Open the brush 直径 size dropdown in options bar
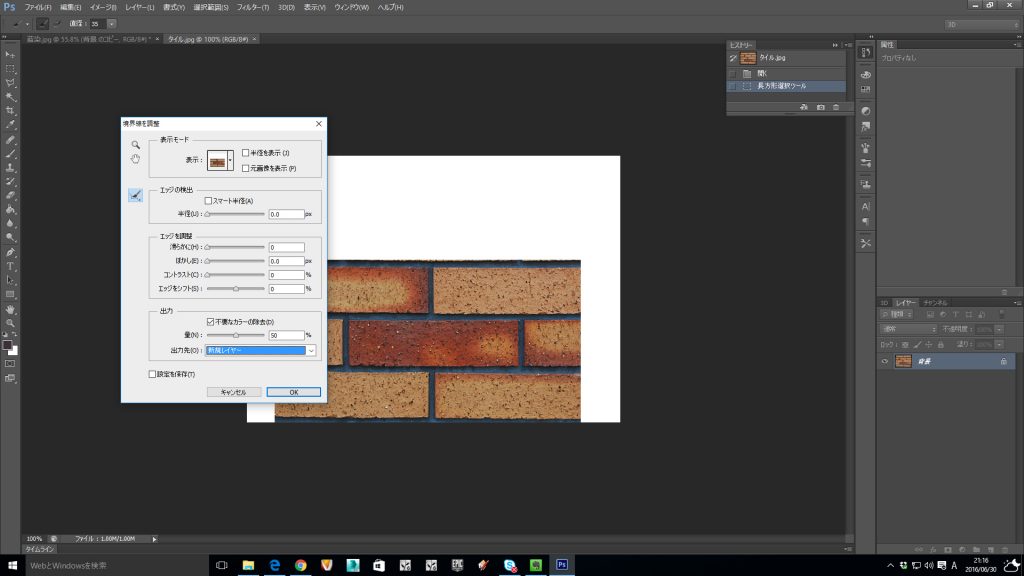The height and width of the screenshot is (576, 1024). tap(110, 22)
